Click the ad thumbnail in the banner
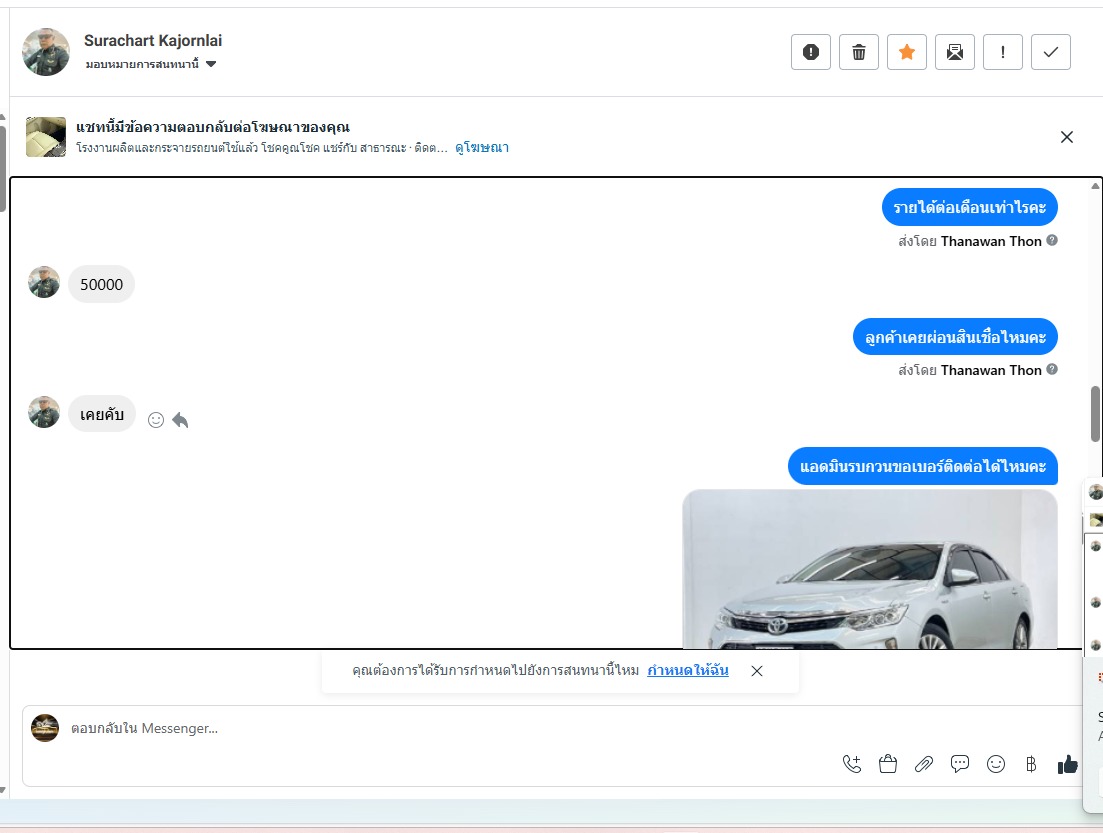Image resolution: width=1103 pixels, height=833 pixels. pyautogui.click(x=46, y=136)
